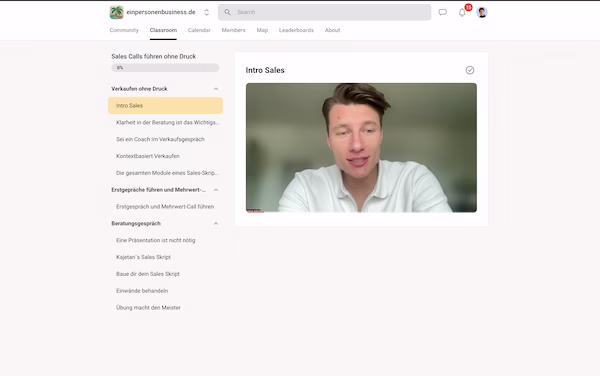Select the Intro Sales lesson
This screenshot has height=376, width=600.
pyautogui.click(x=165, y=106)
